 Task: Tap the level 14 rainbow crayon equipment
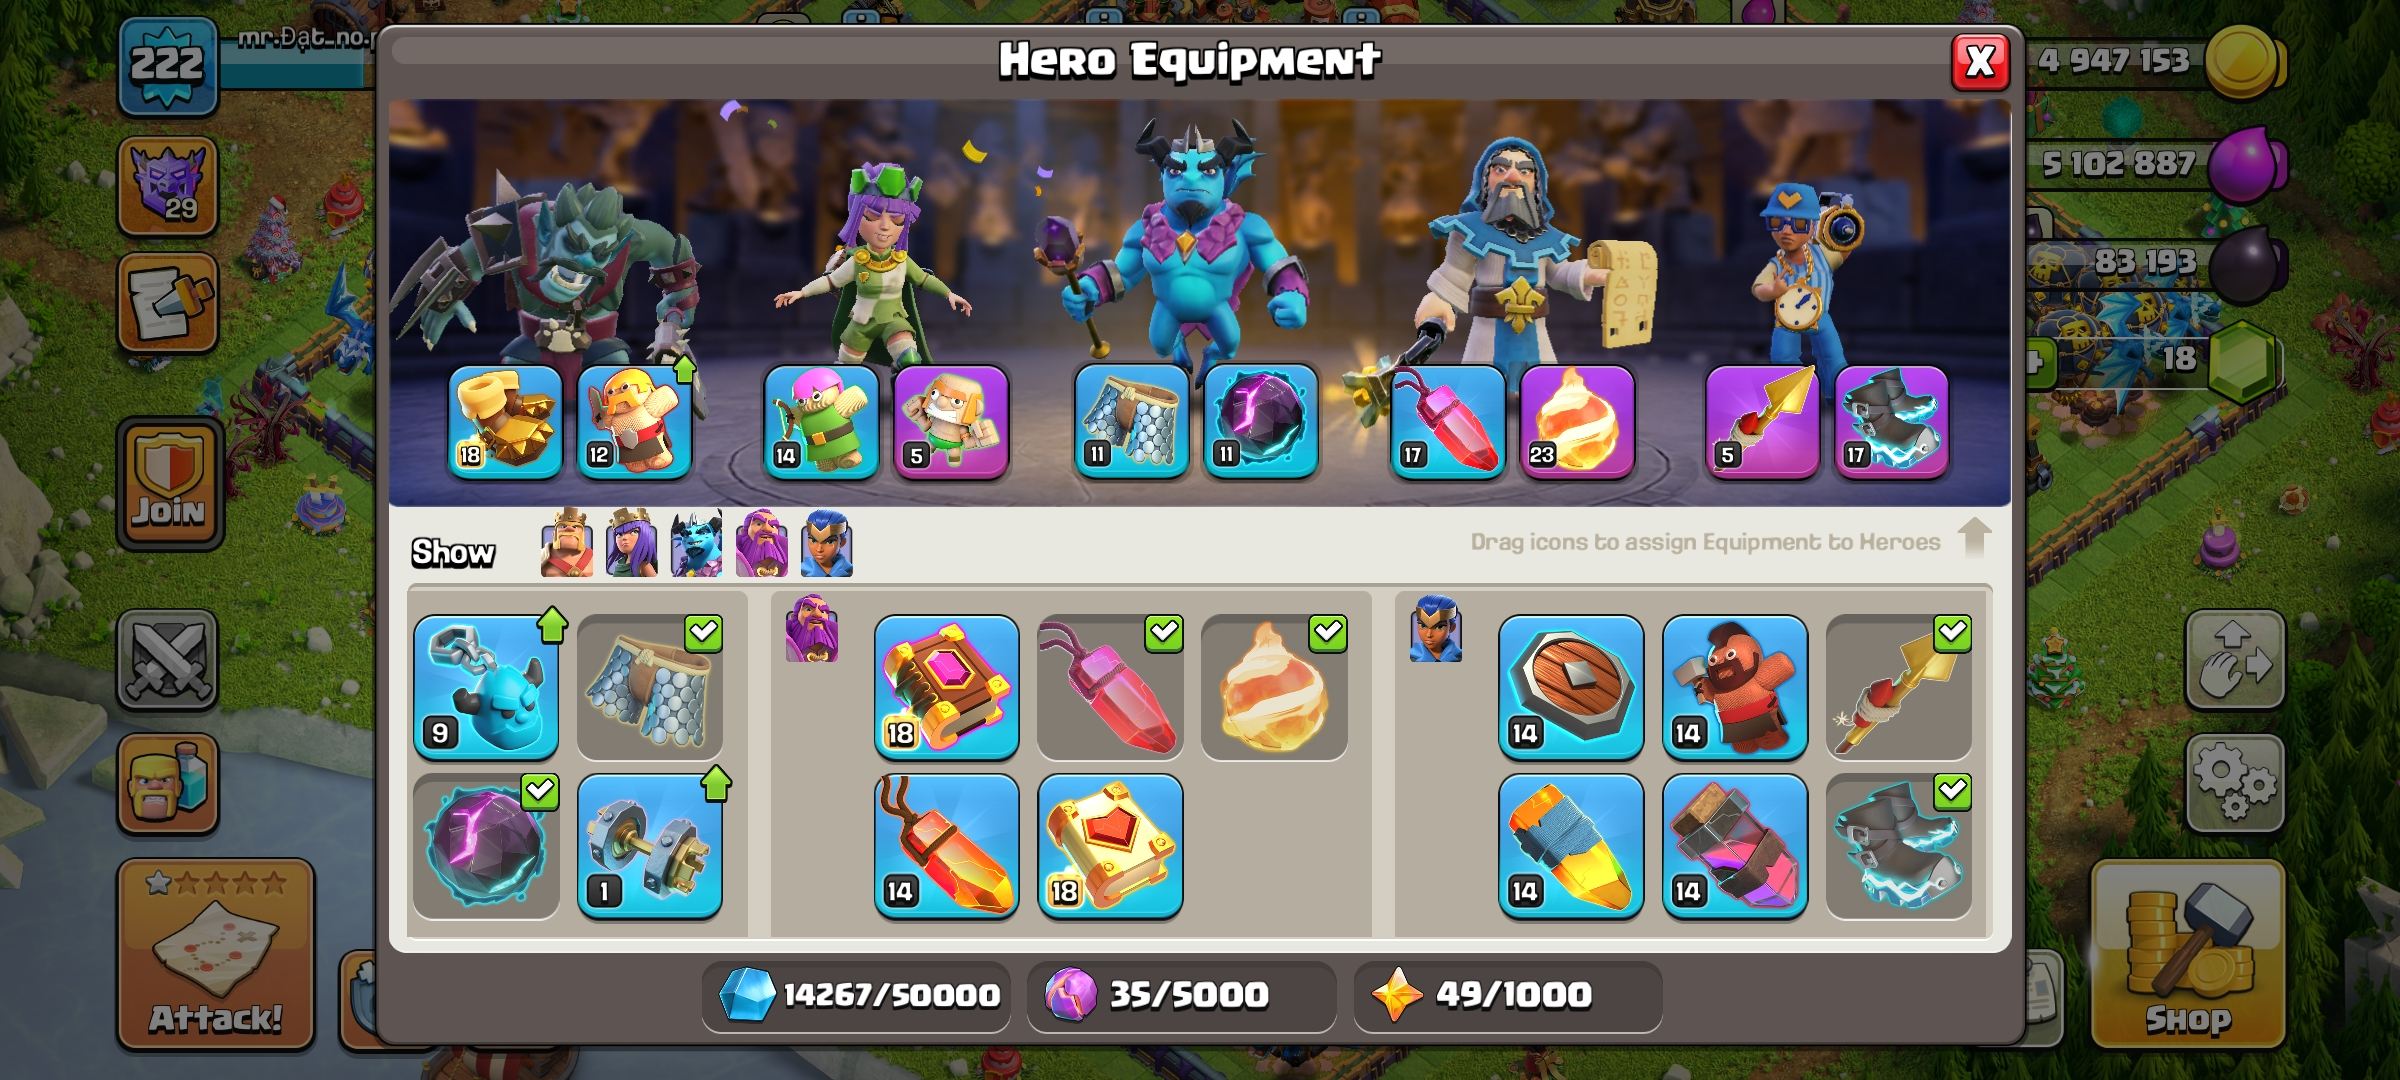click(x=1571, y=846)
